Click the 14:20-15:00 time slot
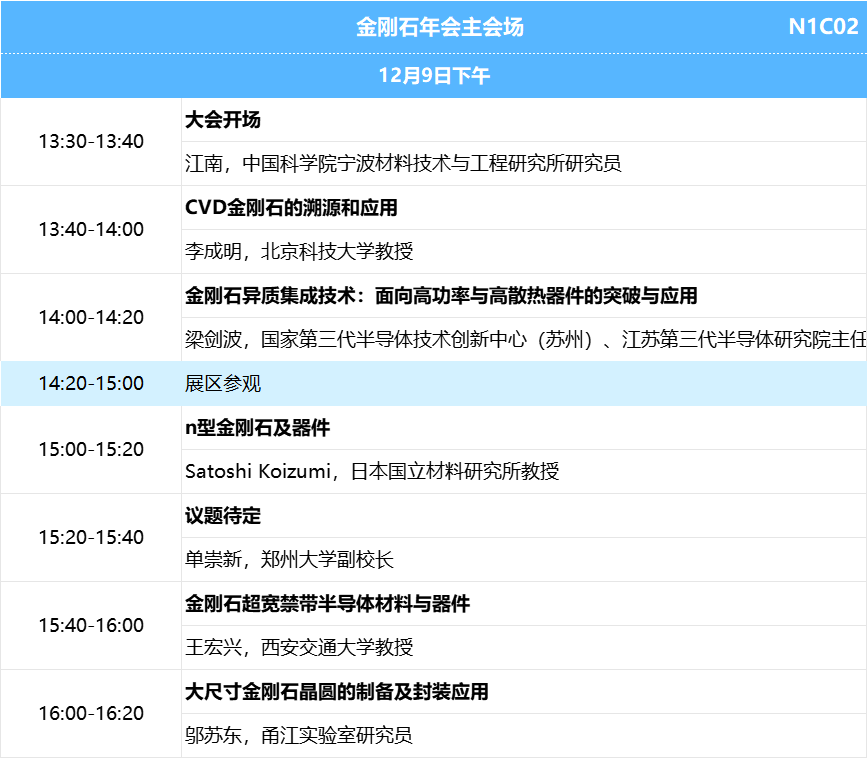The width and height of the screenshot is (868, 759). click(91, 384)
